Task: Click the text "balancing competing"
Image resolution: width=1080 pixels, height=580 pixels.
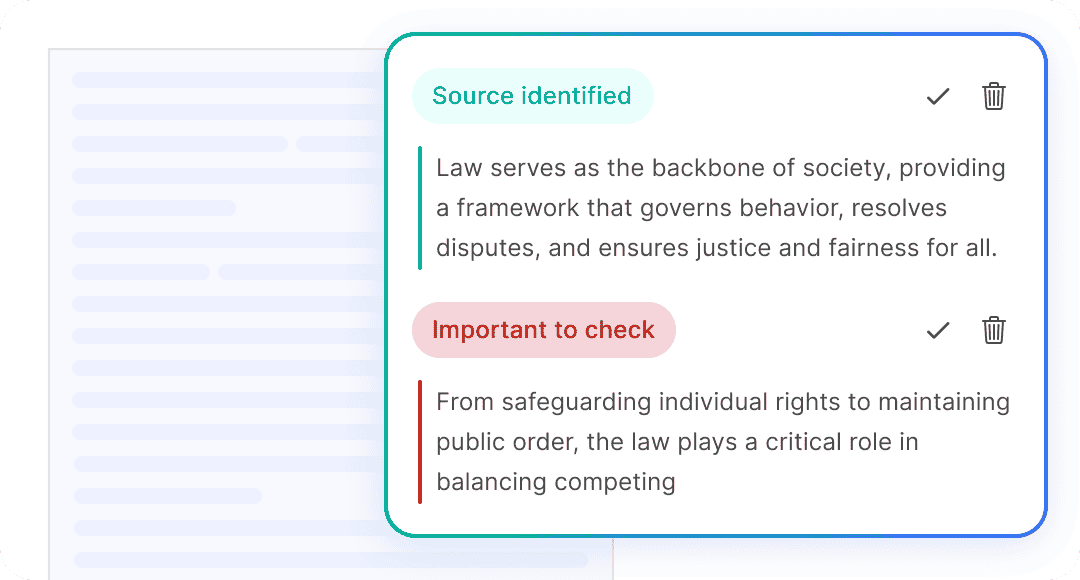Action: pos(556,482)
